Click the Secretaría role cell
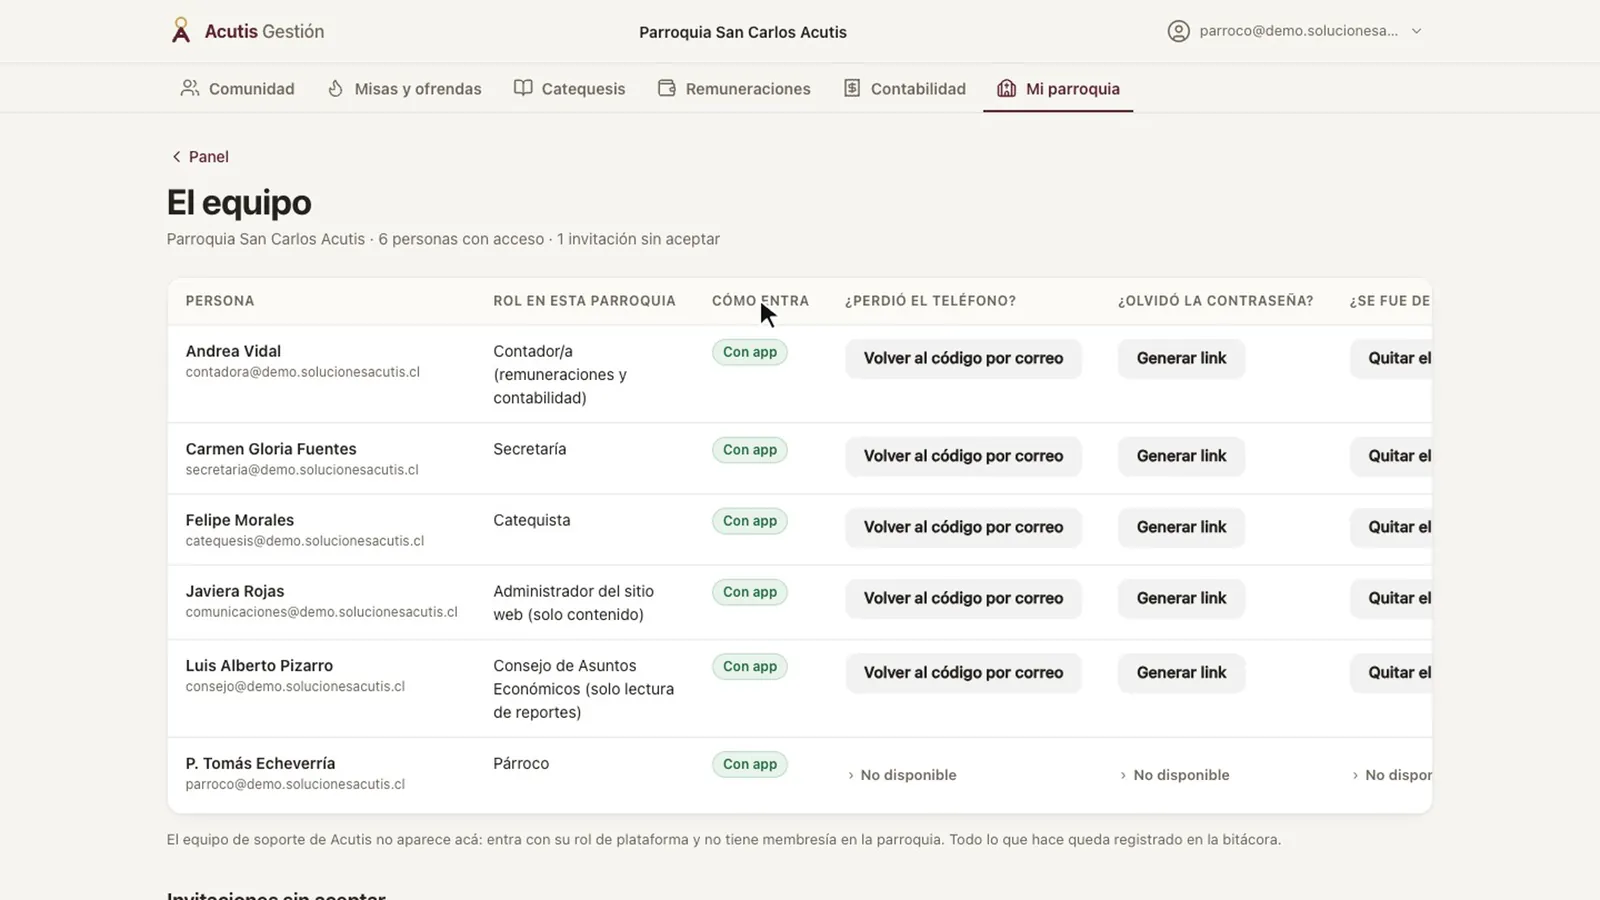The image size is (1600, 900). [530, 449]
